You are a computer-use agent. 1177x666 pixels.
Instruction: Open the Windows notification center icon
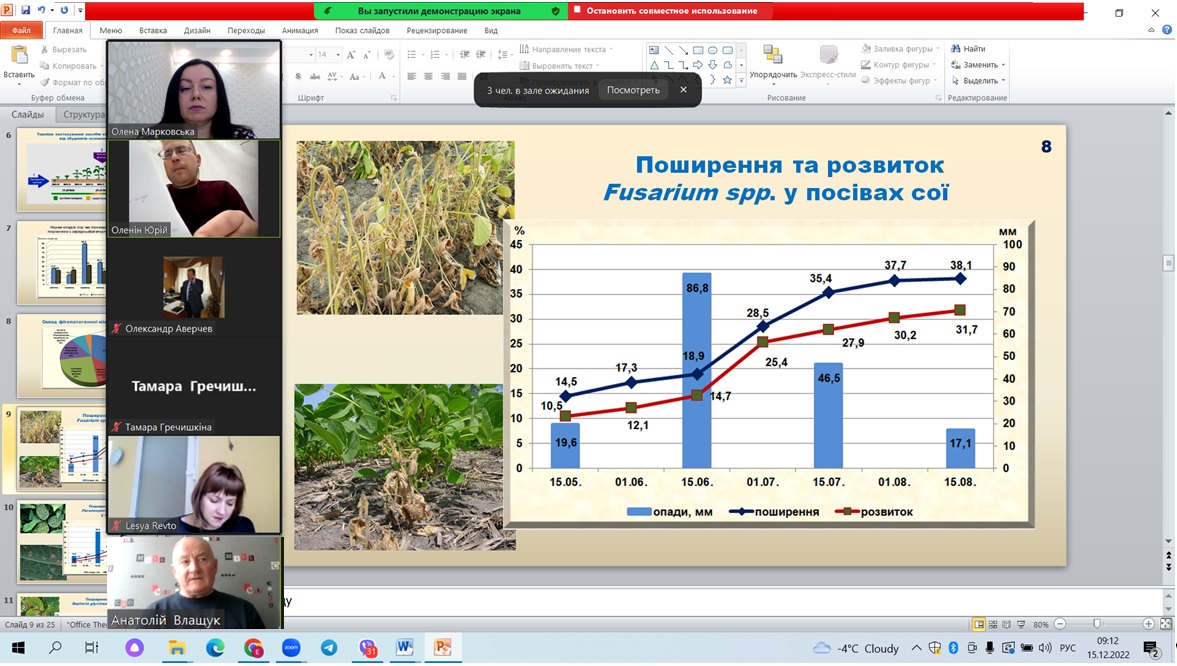coord(1151,648)
